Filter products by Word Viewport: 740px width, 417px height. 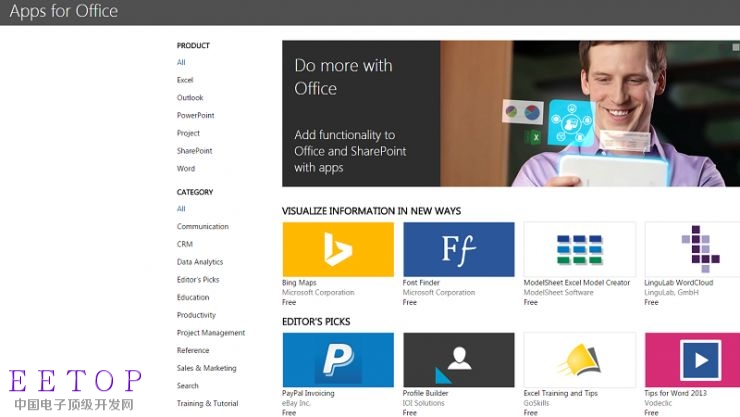point(186,168)
